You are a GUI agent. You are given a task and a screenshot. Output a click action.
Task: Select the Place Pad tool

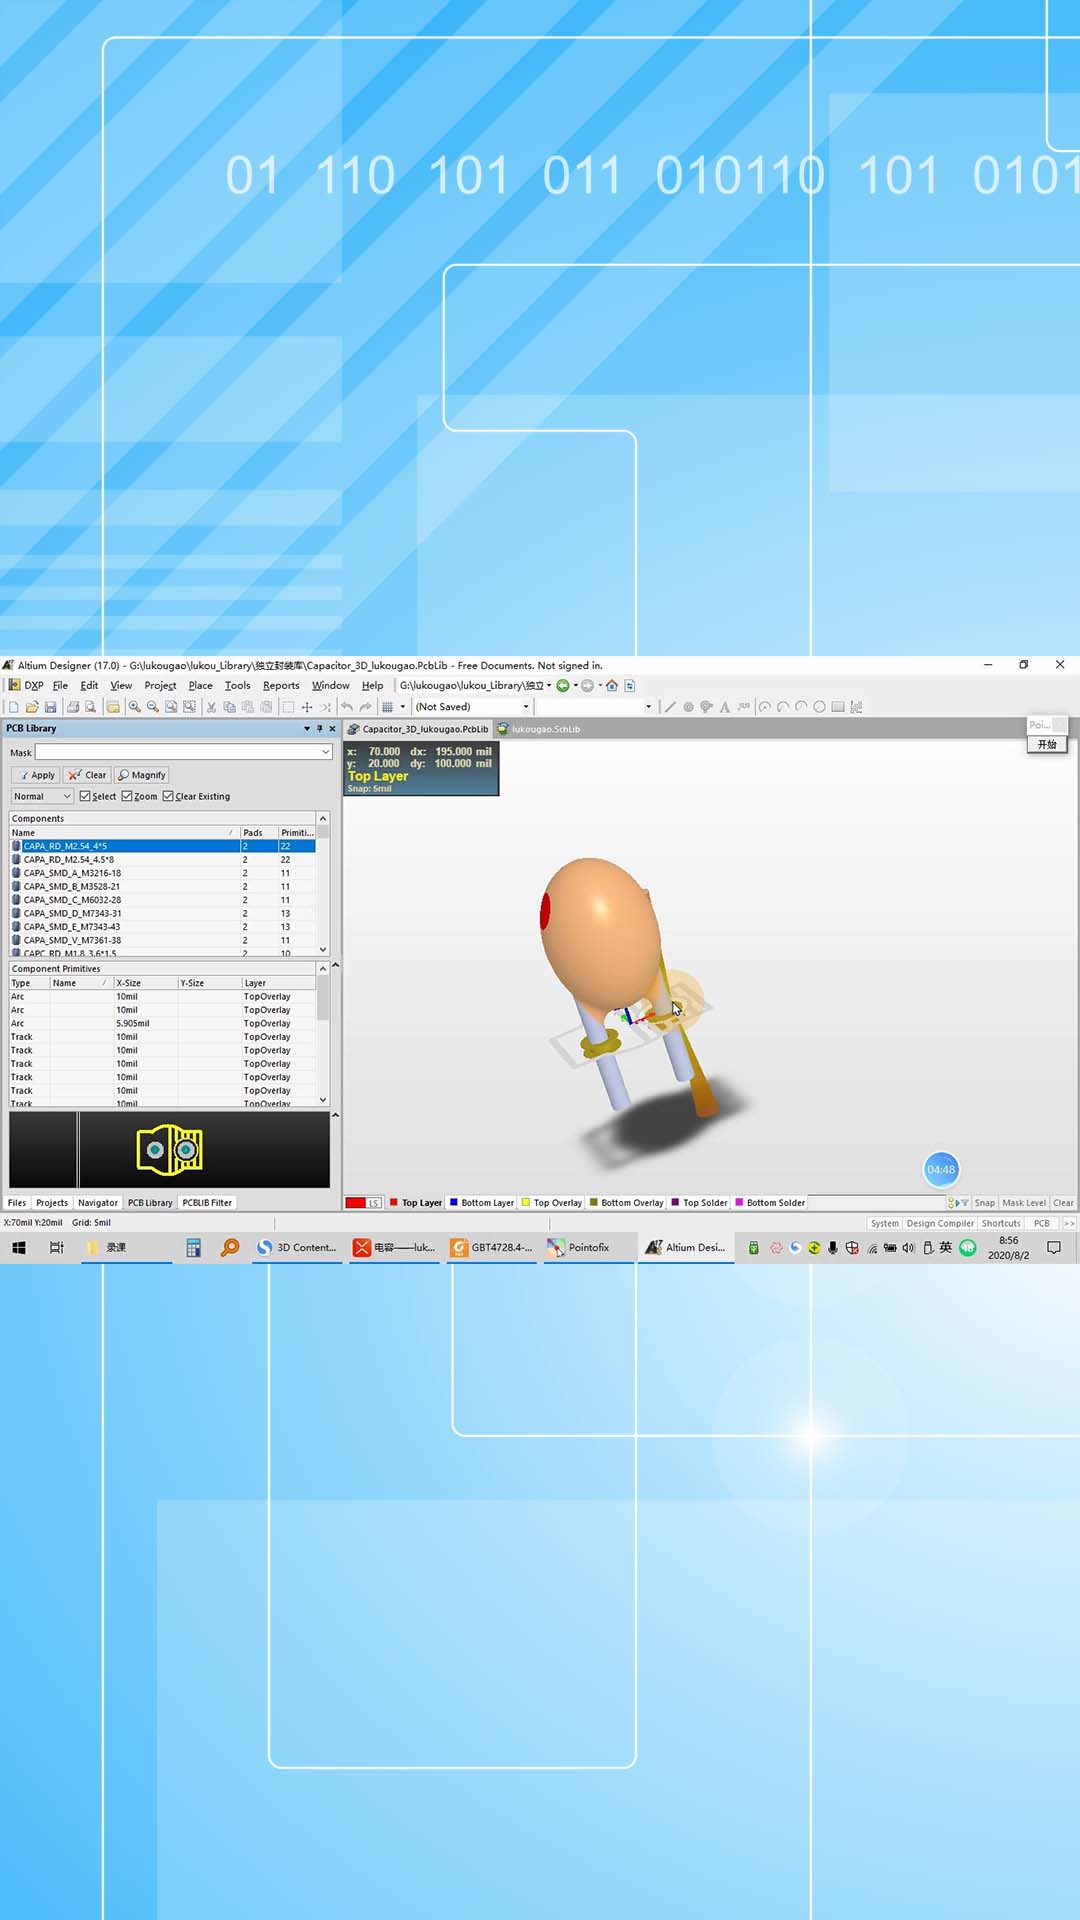click(688, 707)
